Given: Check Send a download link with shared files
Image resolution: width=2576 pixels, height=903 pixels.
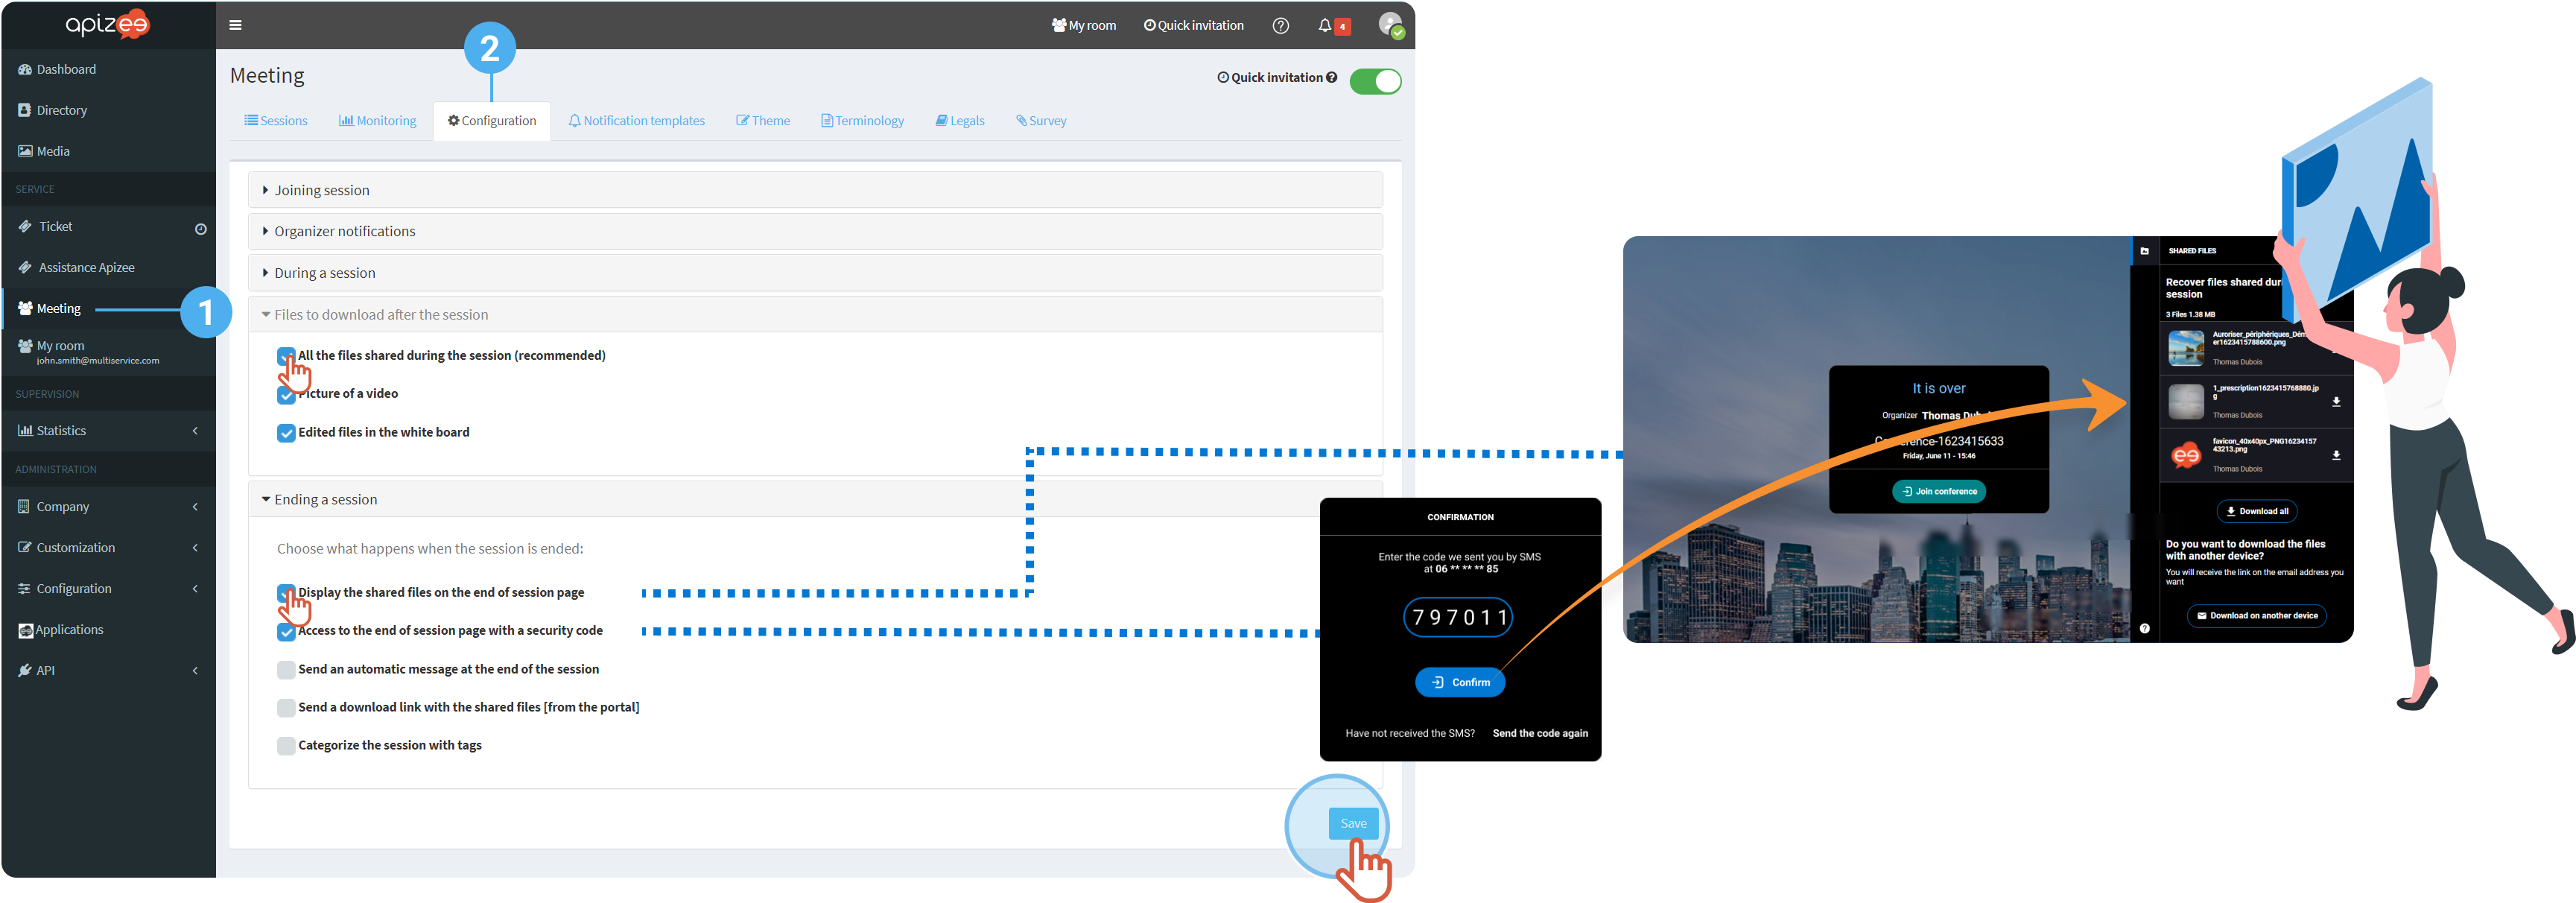Looking at the screenshot, I should [x=286, y=708].
